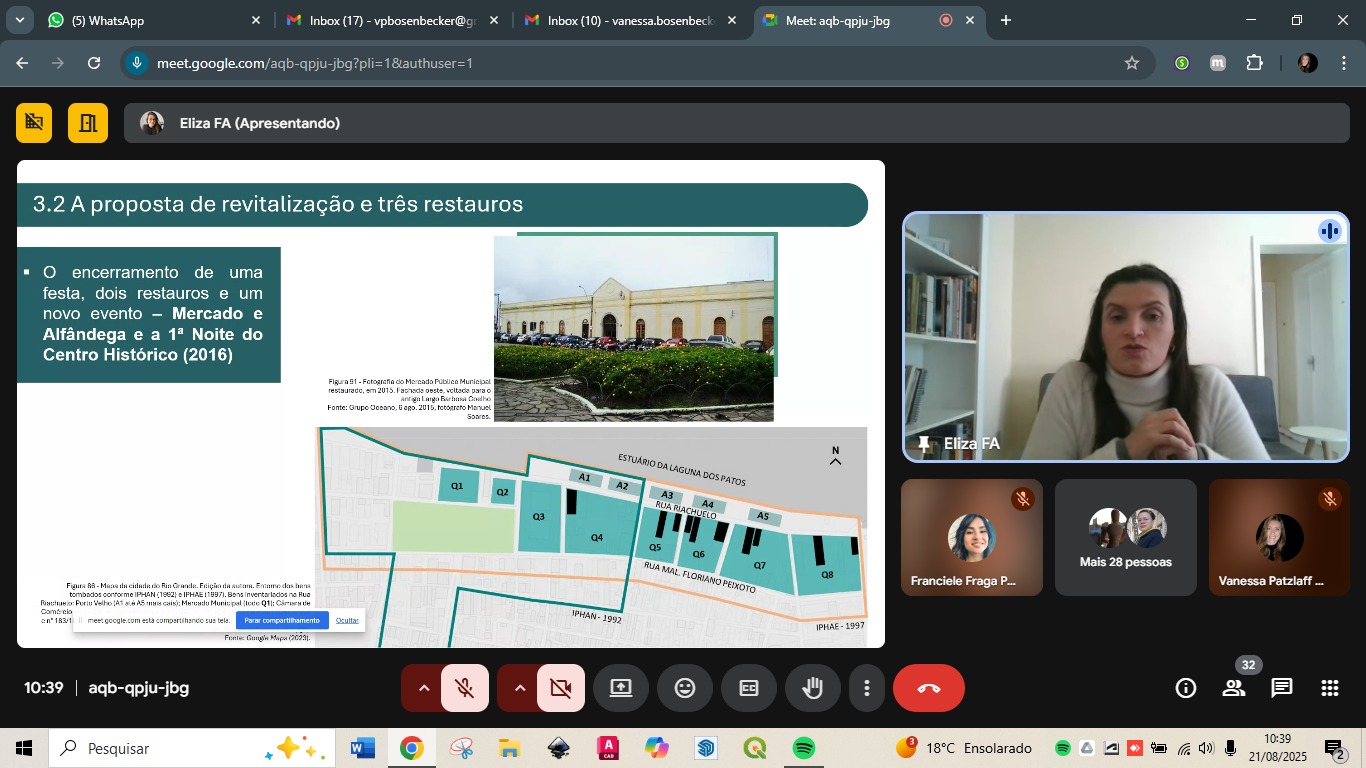
Task: Click the Ocultar link
Action: 347,620
